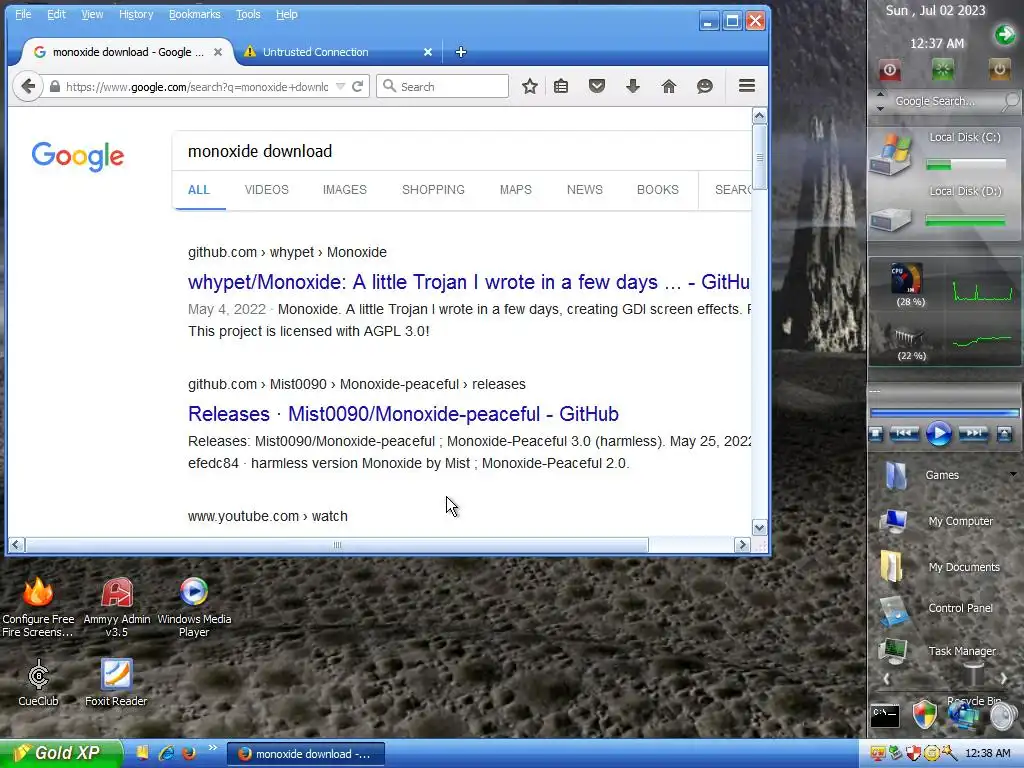Select the MAPS search filter
Image resolution: width=1024 pixels, height=768 pixels.
[x=515, y=189]
